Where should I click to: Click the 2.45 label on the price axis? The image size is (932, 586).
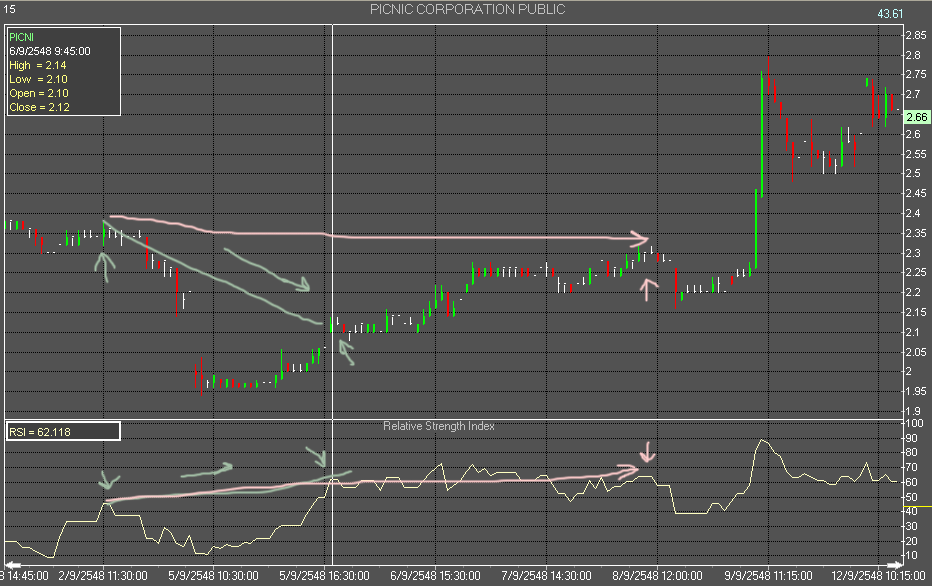tap(916, 193)
